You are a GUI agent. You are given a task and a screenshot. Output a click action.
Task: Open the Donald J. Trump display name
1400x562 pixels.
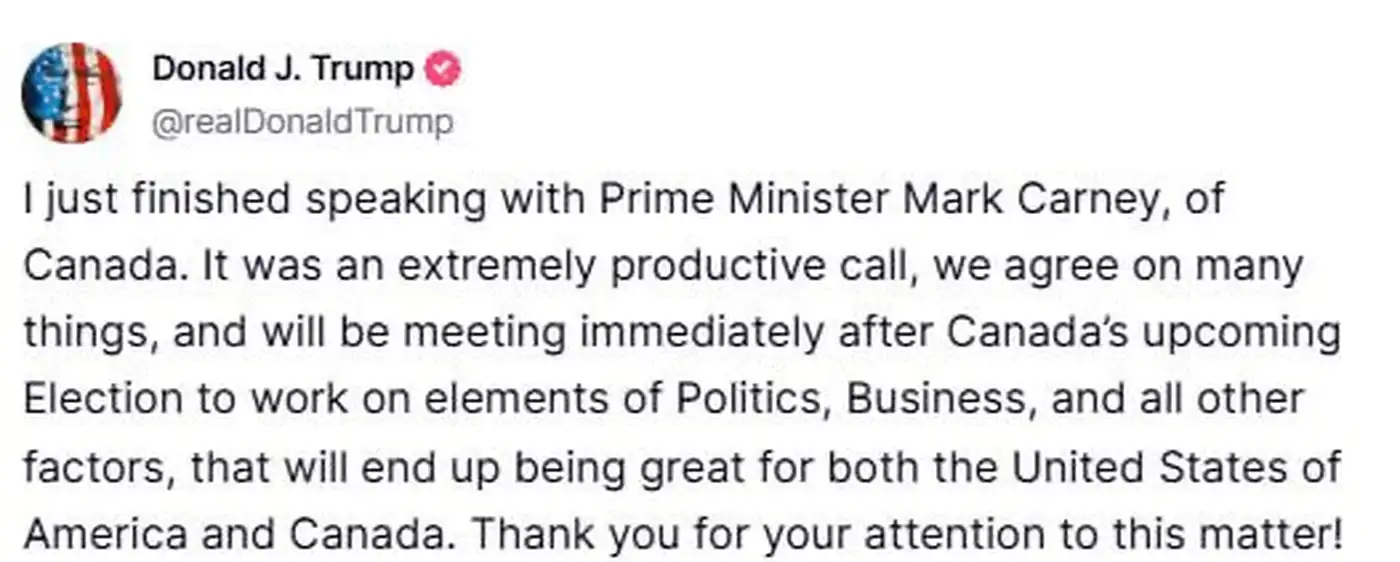(x=283, y=70)
